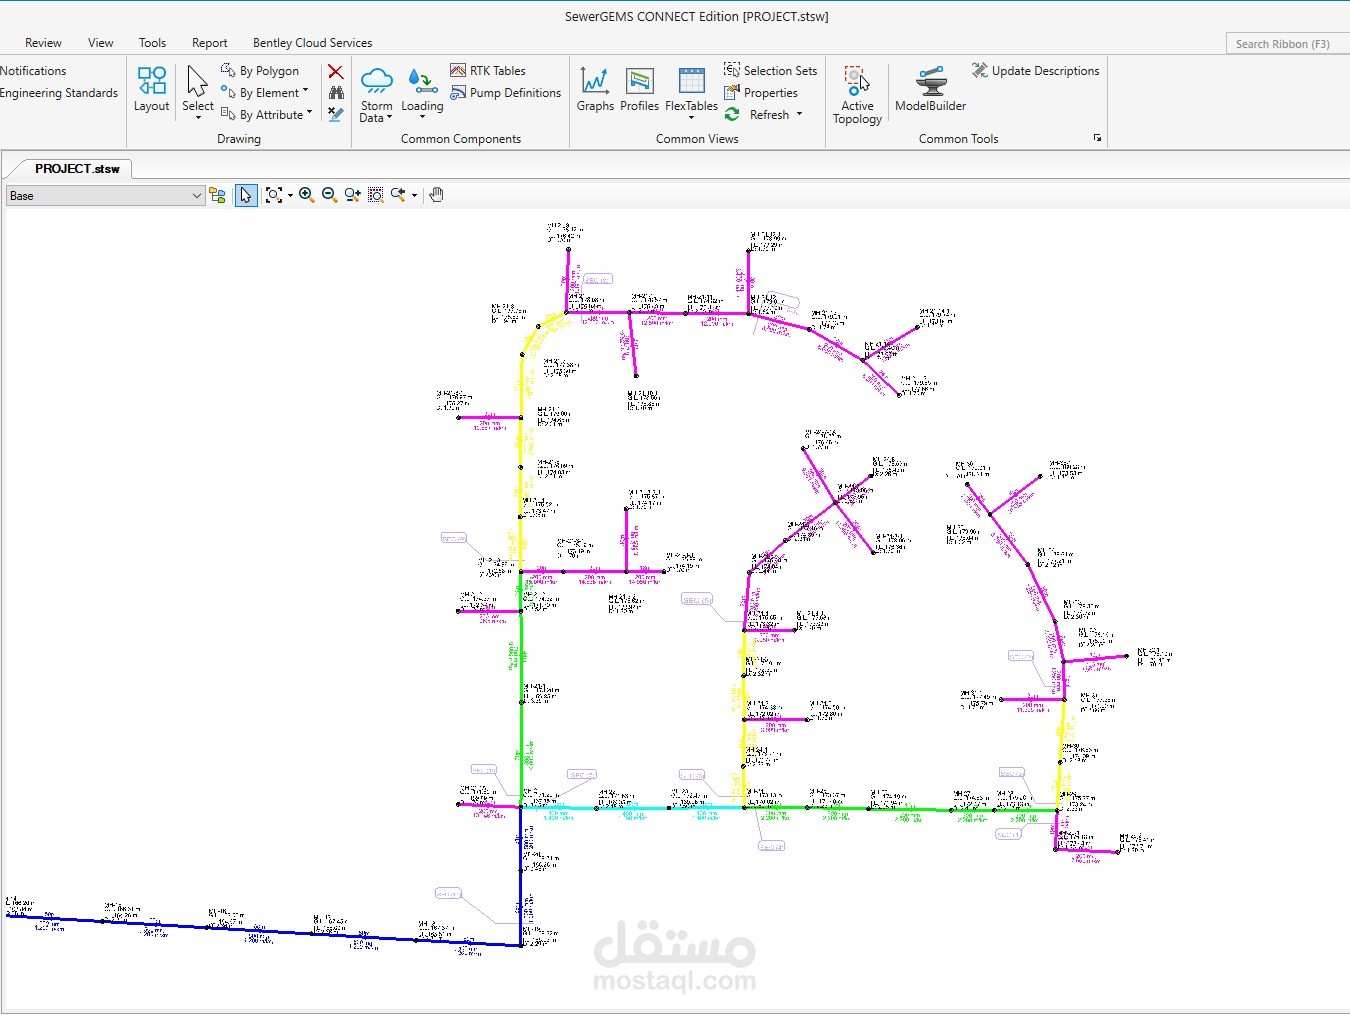Image resolution: width=1350 pixels, height=1015 pixels.
Task: Open the Graphs view
Action: [x=595, y=89]
